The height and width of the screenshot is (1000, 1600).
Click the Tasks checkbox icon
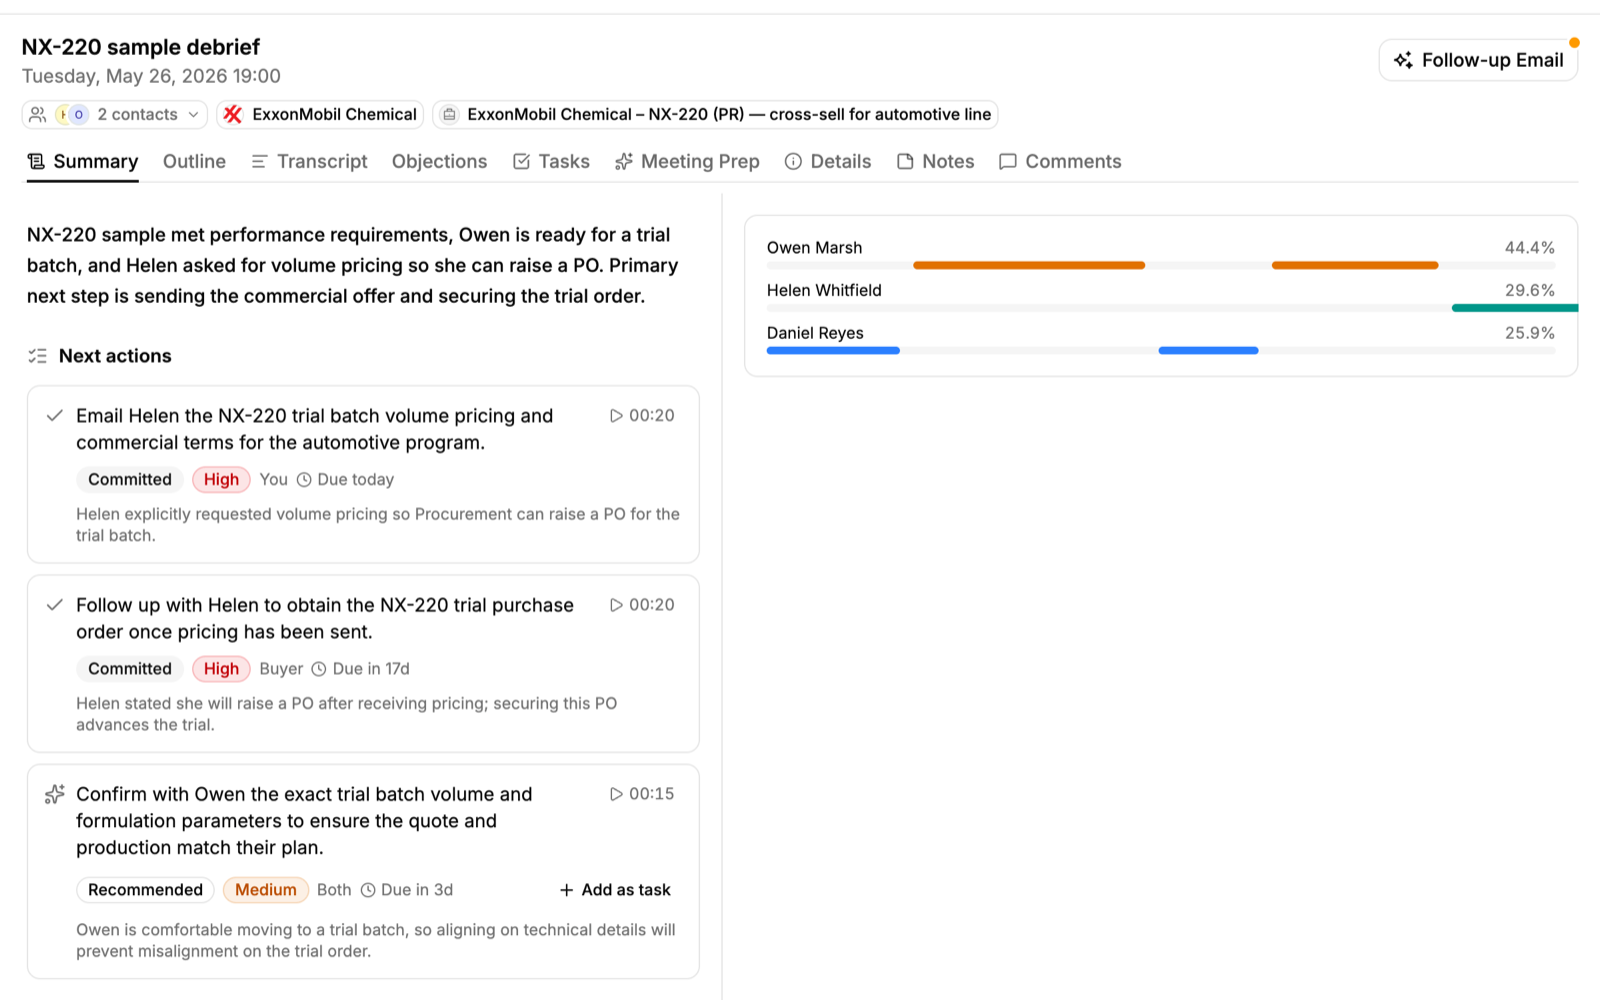[x=521, y=161]
